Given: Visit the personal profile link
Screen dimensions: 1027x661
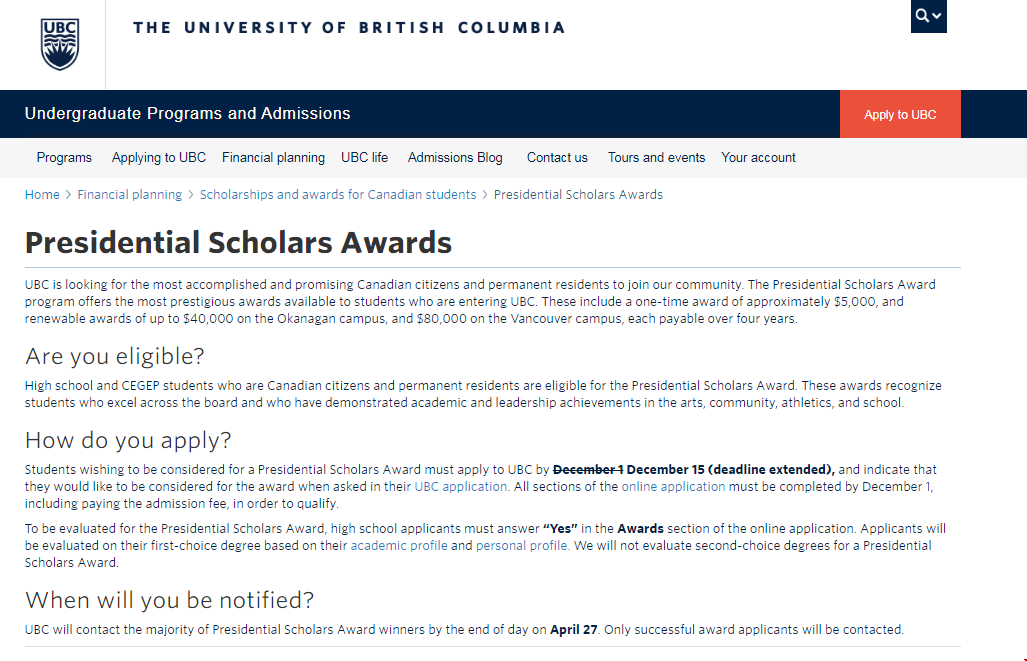Looking at the screenshot, I should point(522,546).
